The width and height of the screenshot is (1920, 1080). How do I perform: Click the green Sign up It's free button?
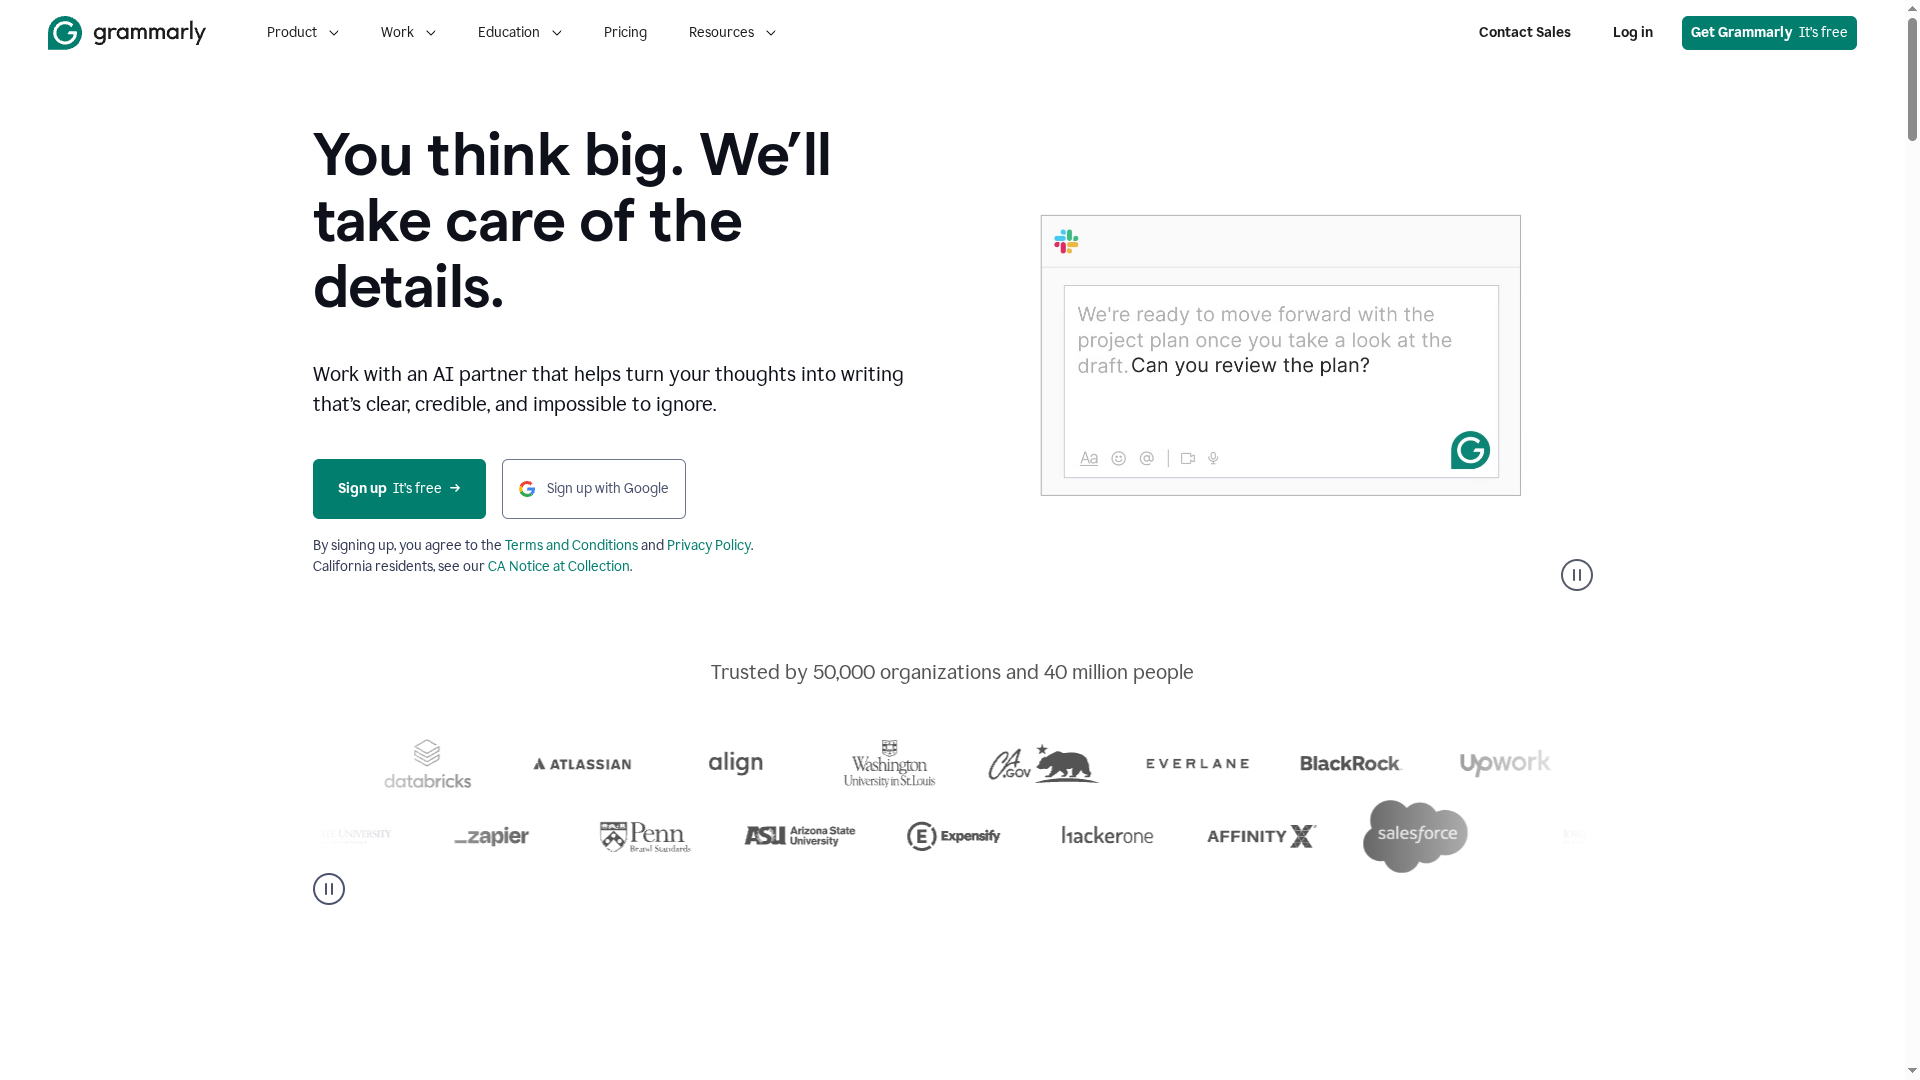pos(399,489)
